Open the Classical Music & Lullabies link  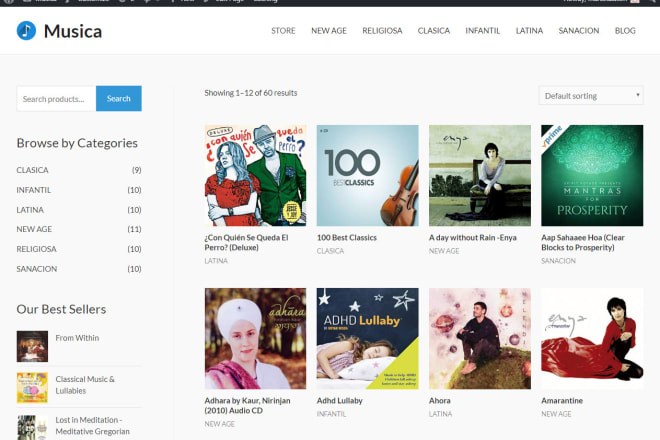[x=85, y=385]
